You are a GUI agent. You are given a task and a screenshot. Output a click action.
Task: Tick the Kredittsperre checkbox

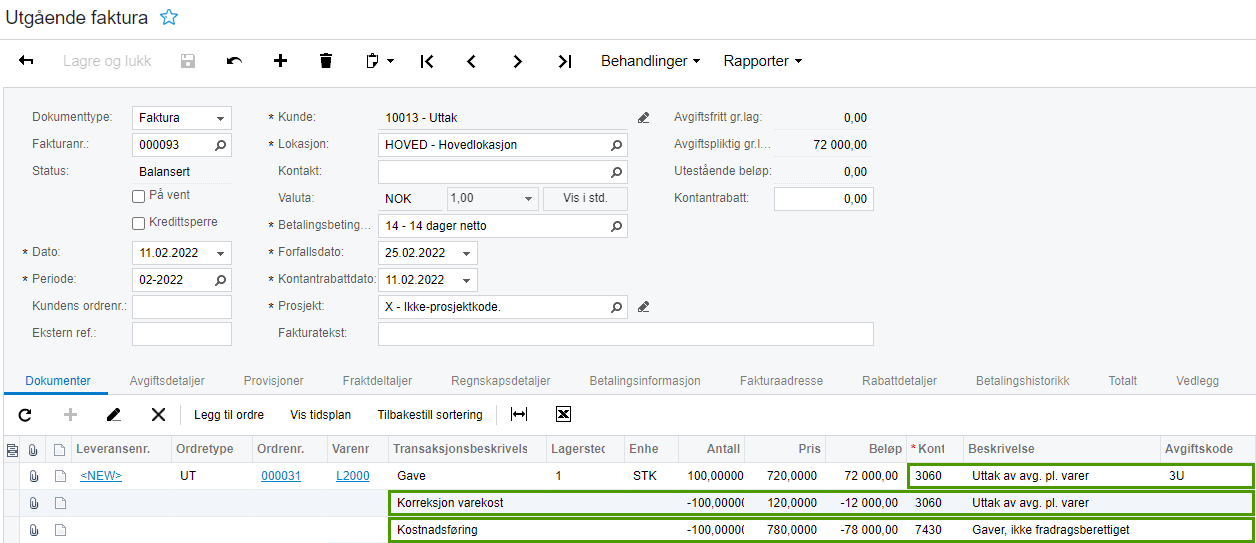(x=139, y=223)
